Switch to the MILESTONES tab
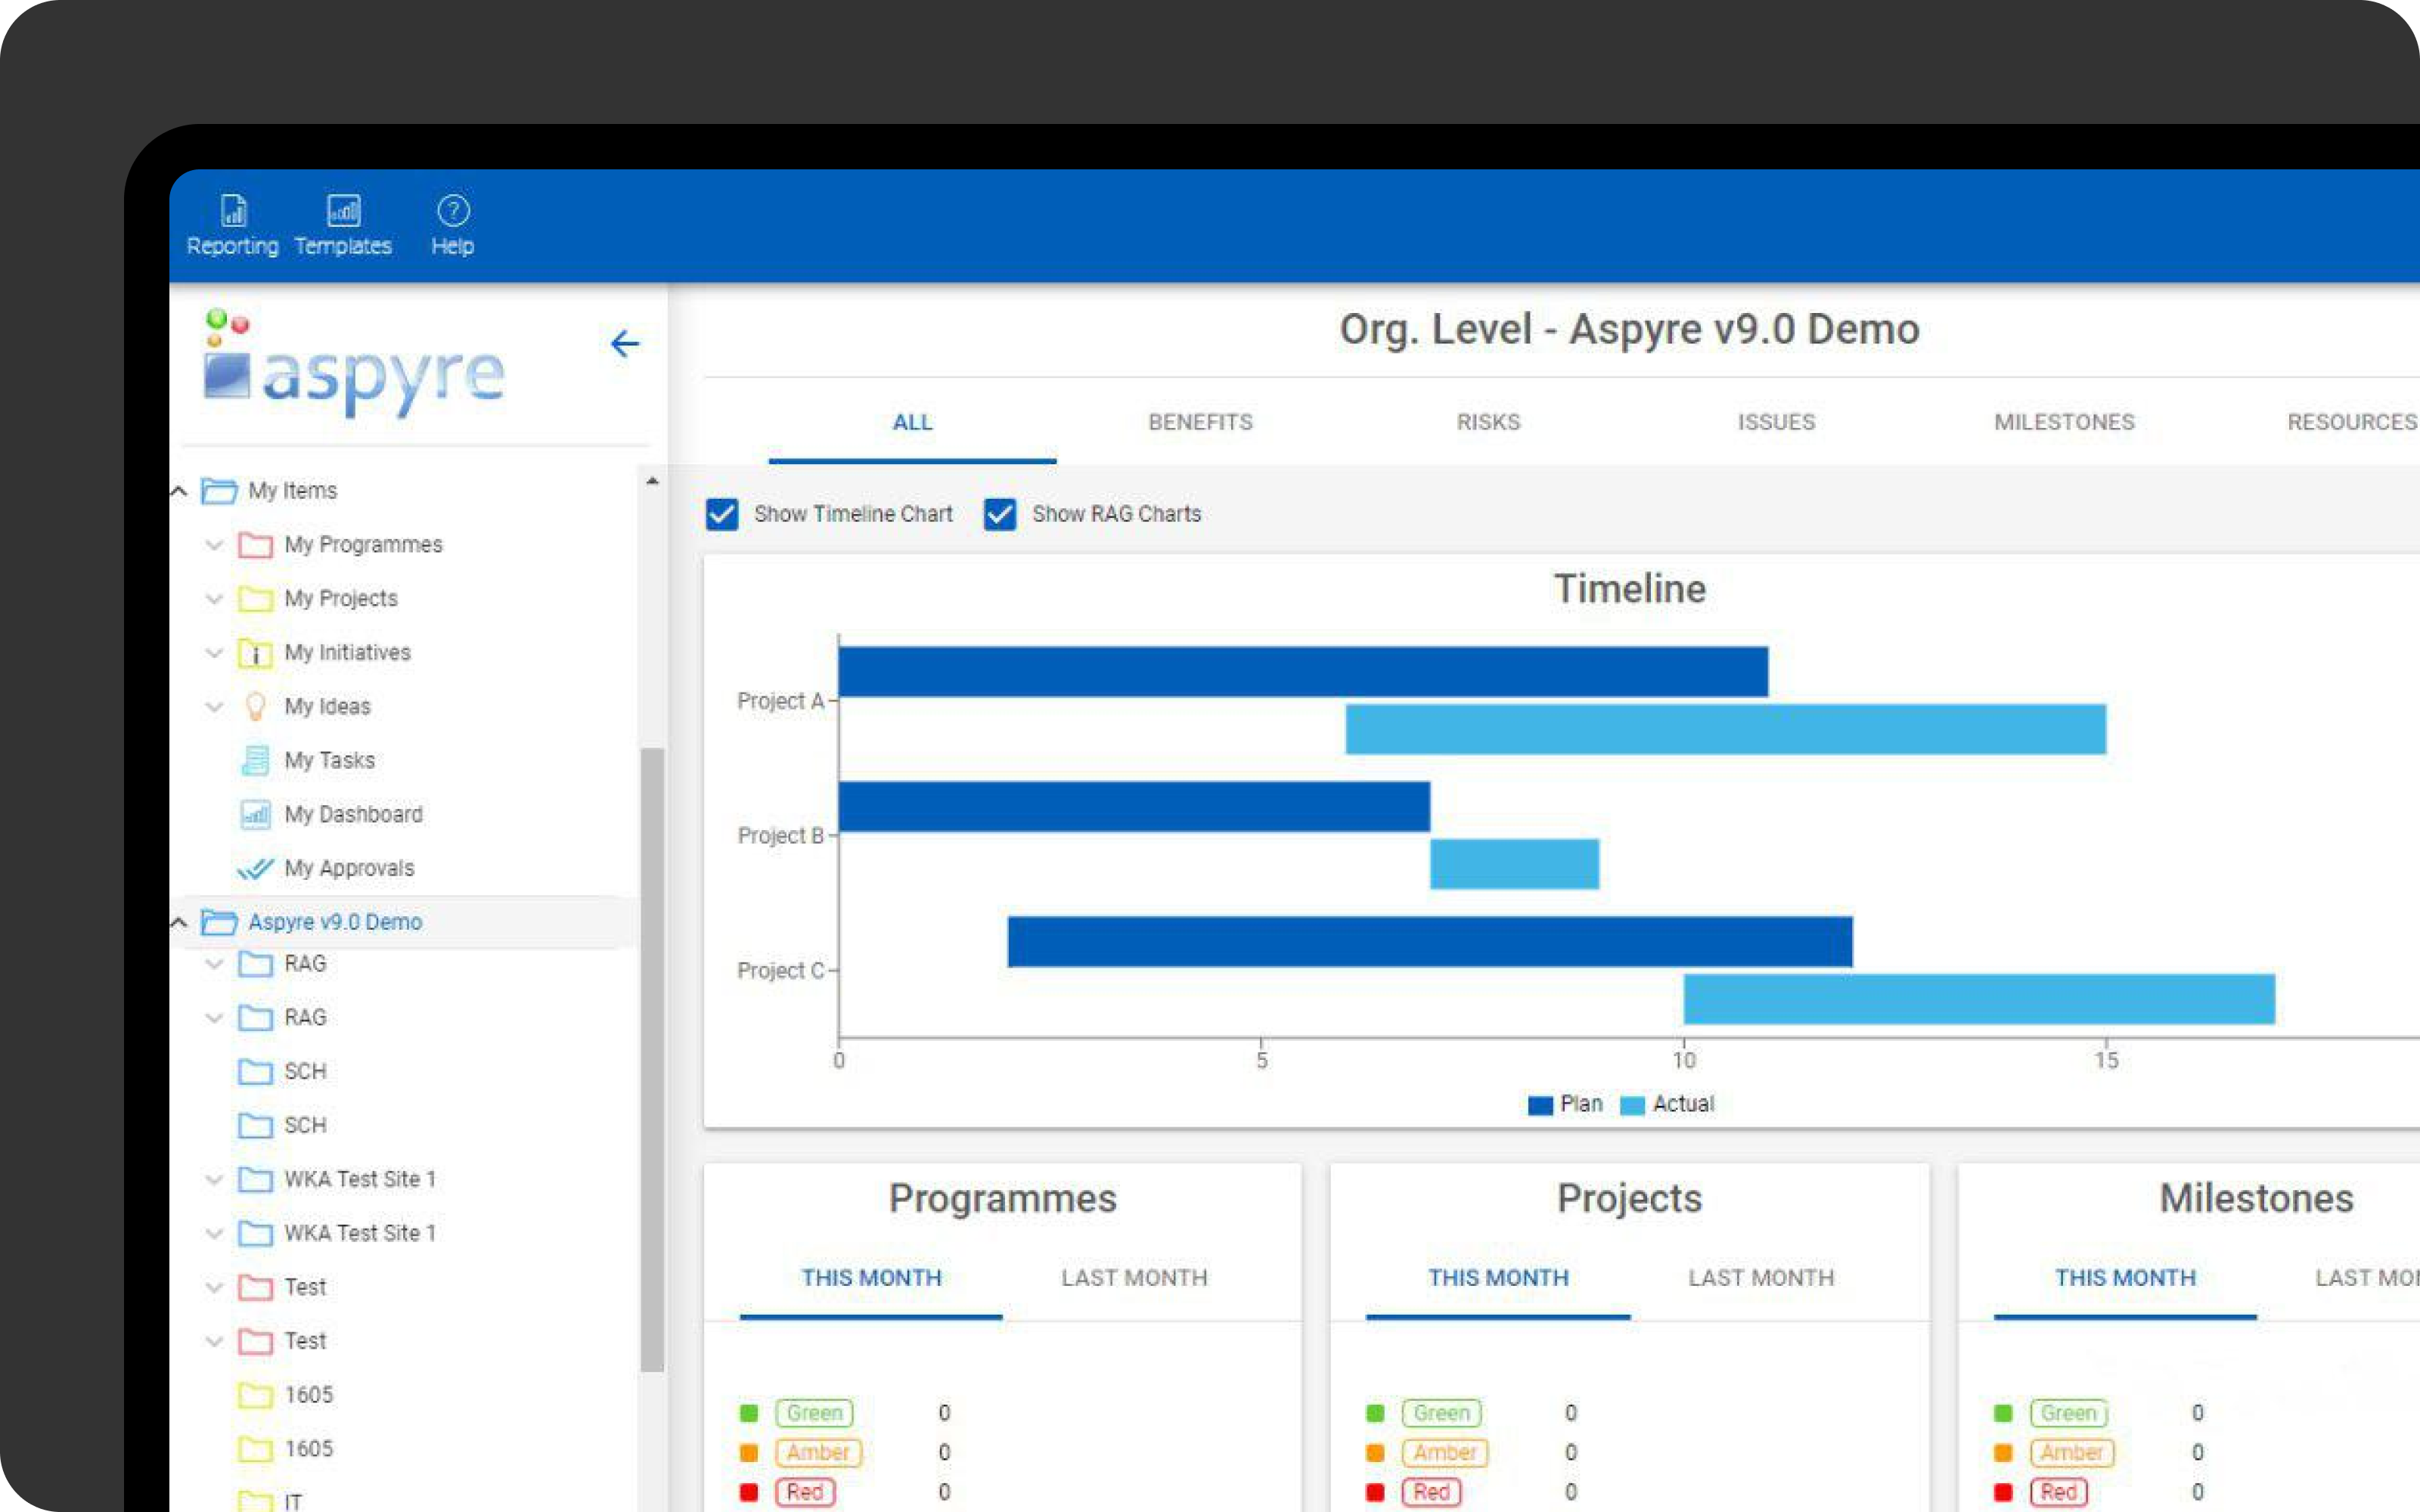Viewport: 2420px width, 1512px height. click(2064, 422)
